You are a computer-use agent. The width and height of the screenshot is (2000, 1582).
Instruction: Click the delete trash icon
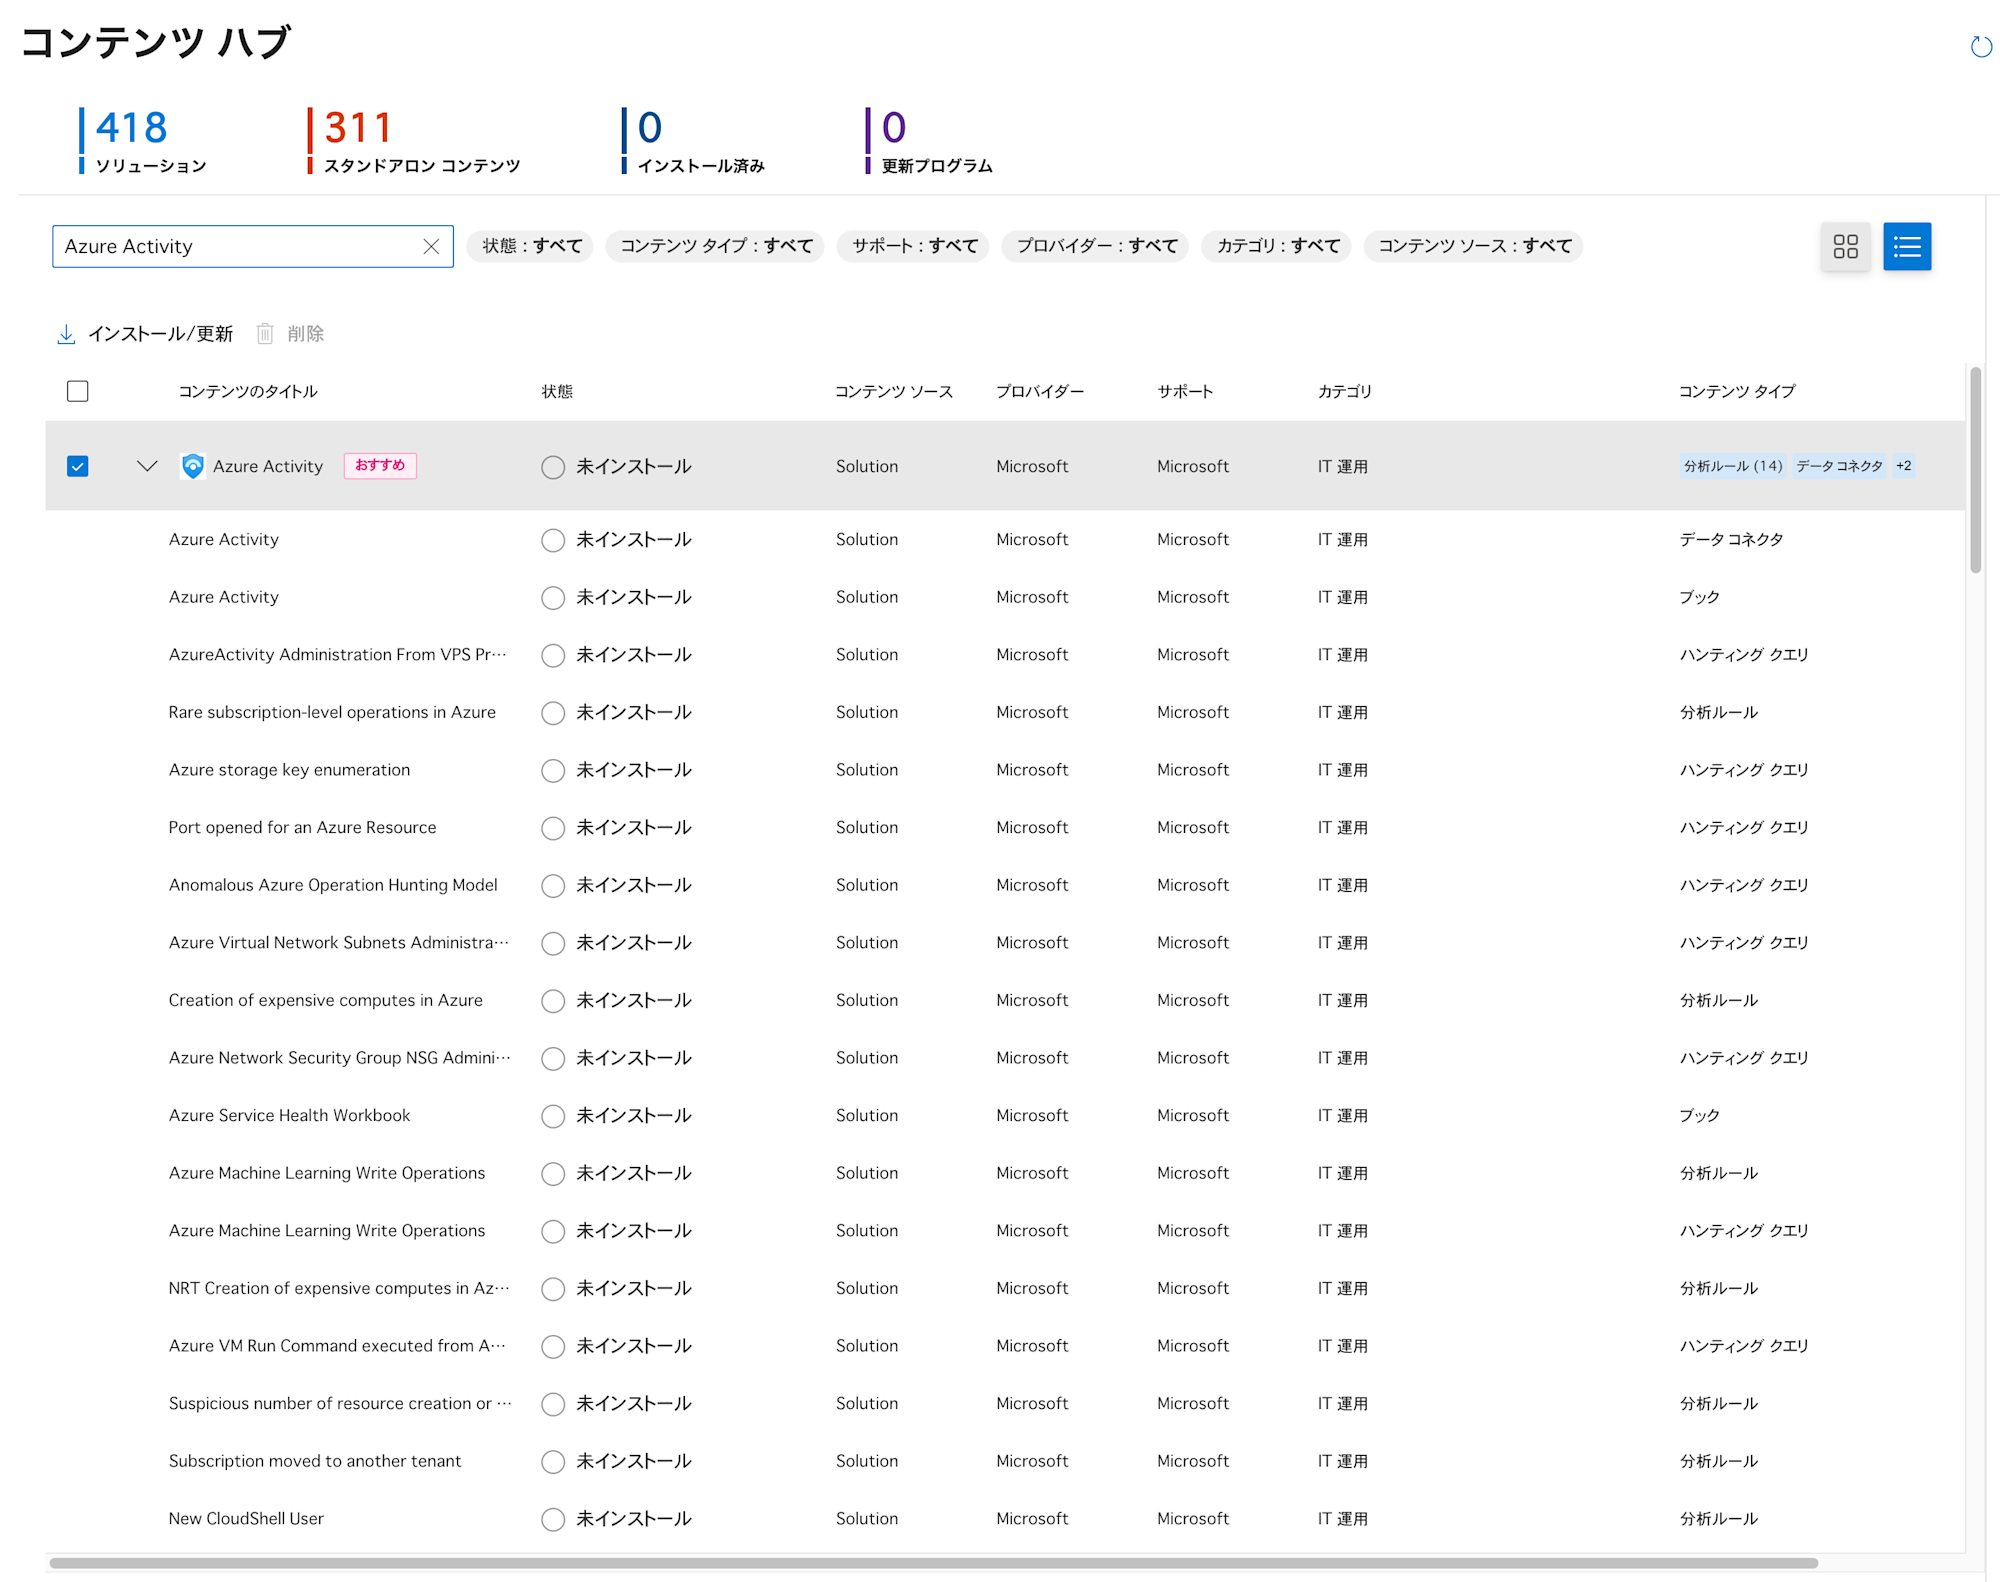pos(265,334)
